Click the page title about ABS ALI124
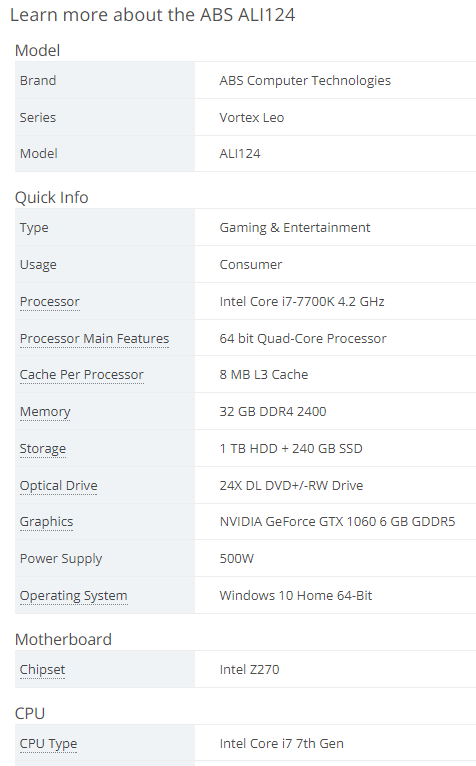The width and height of the screenshot is (476, 766). (x=152, y=15)
